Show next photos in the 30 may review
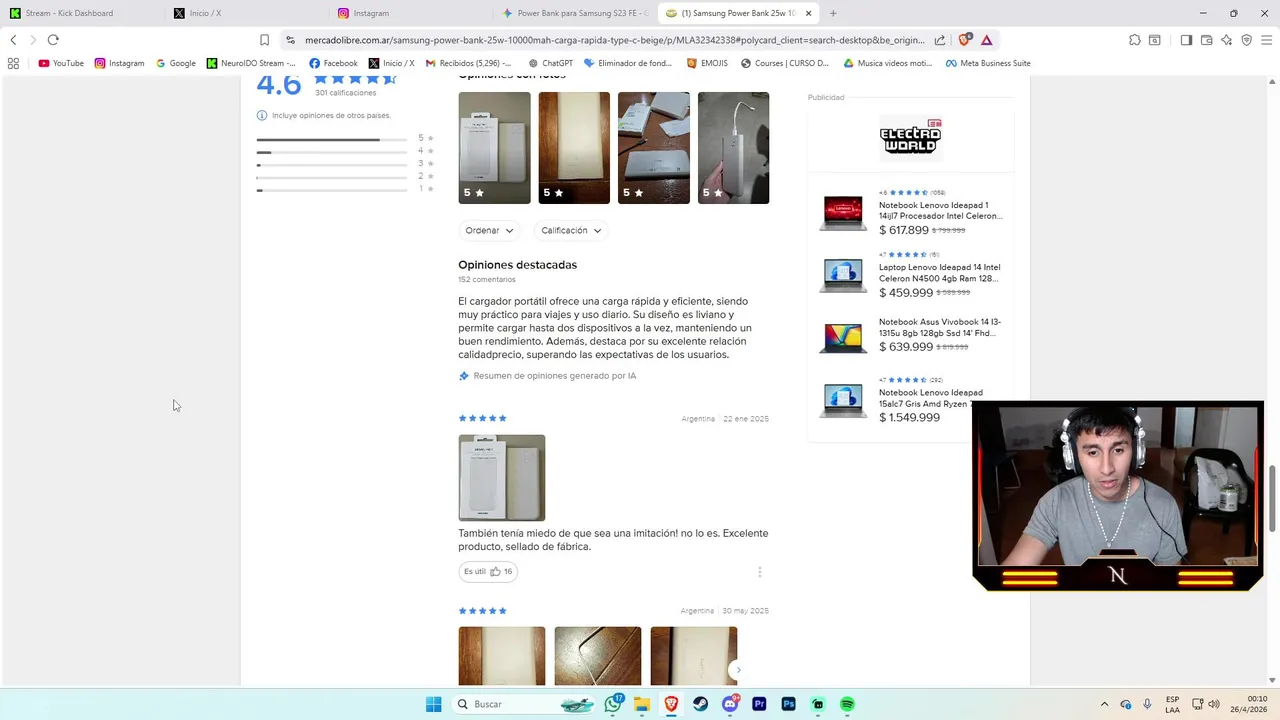Image resolution: width=1280 pixels, height=720 pixels. [738, 670]
